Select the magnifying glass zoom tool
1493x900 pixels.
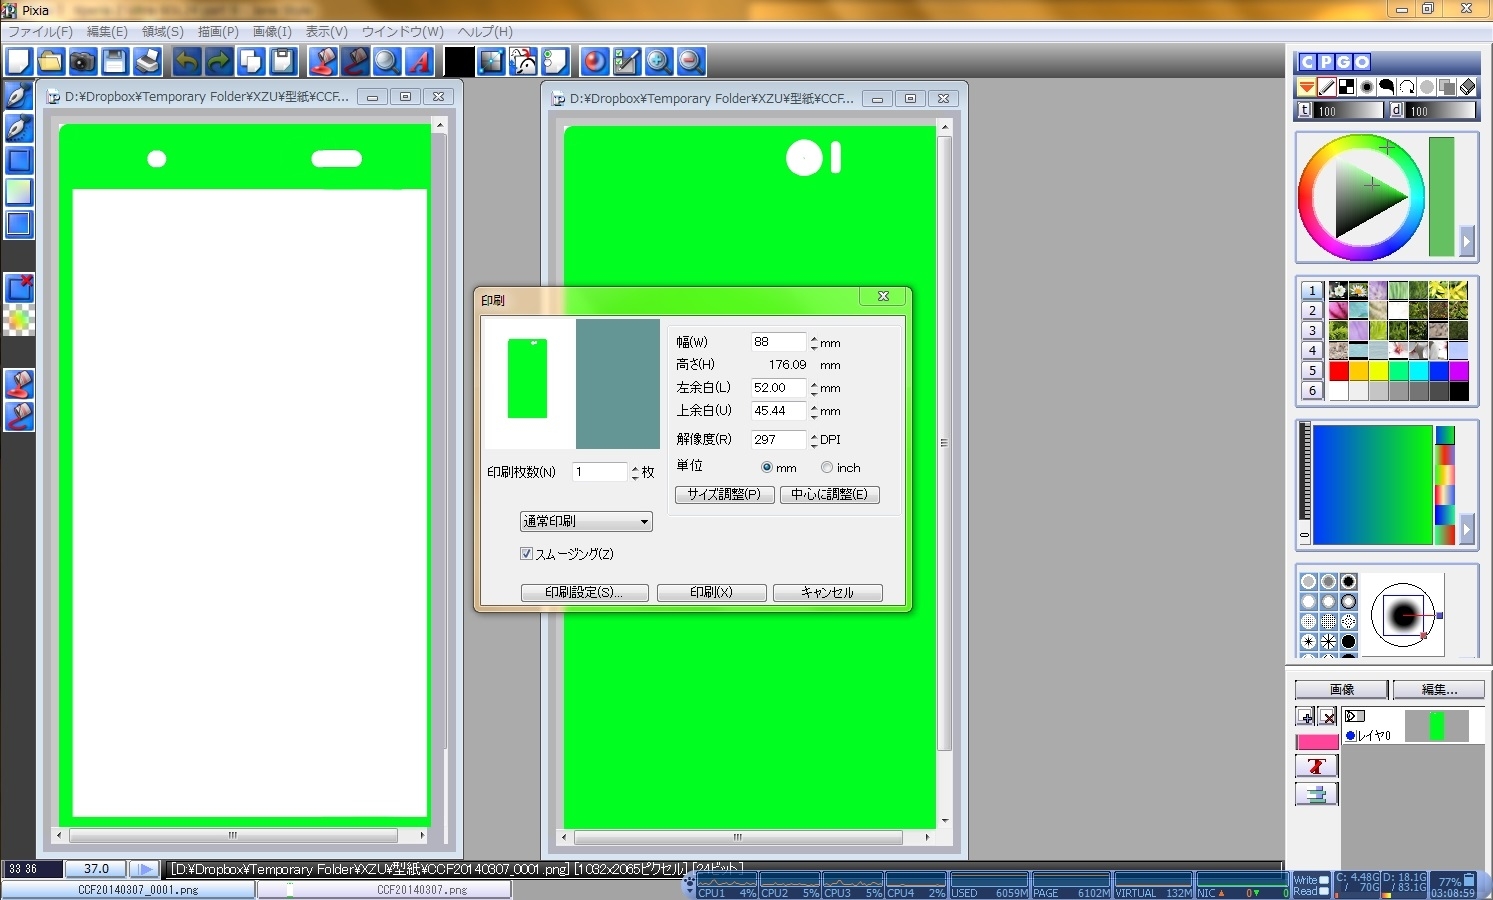tap(386, 62)
